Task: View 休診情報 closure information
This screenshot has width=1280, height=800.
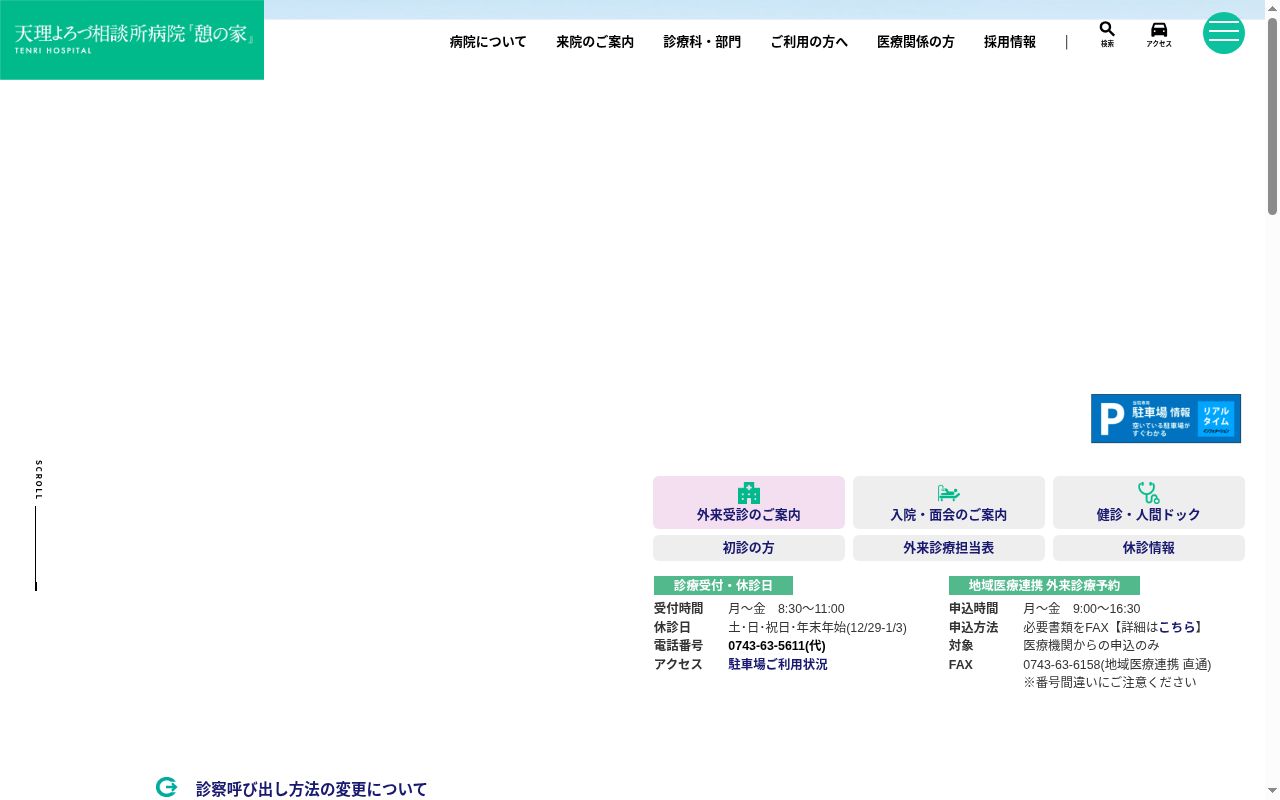Action: (x=1149, y=548)
